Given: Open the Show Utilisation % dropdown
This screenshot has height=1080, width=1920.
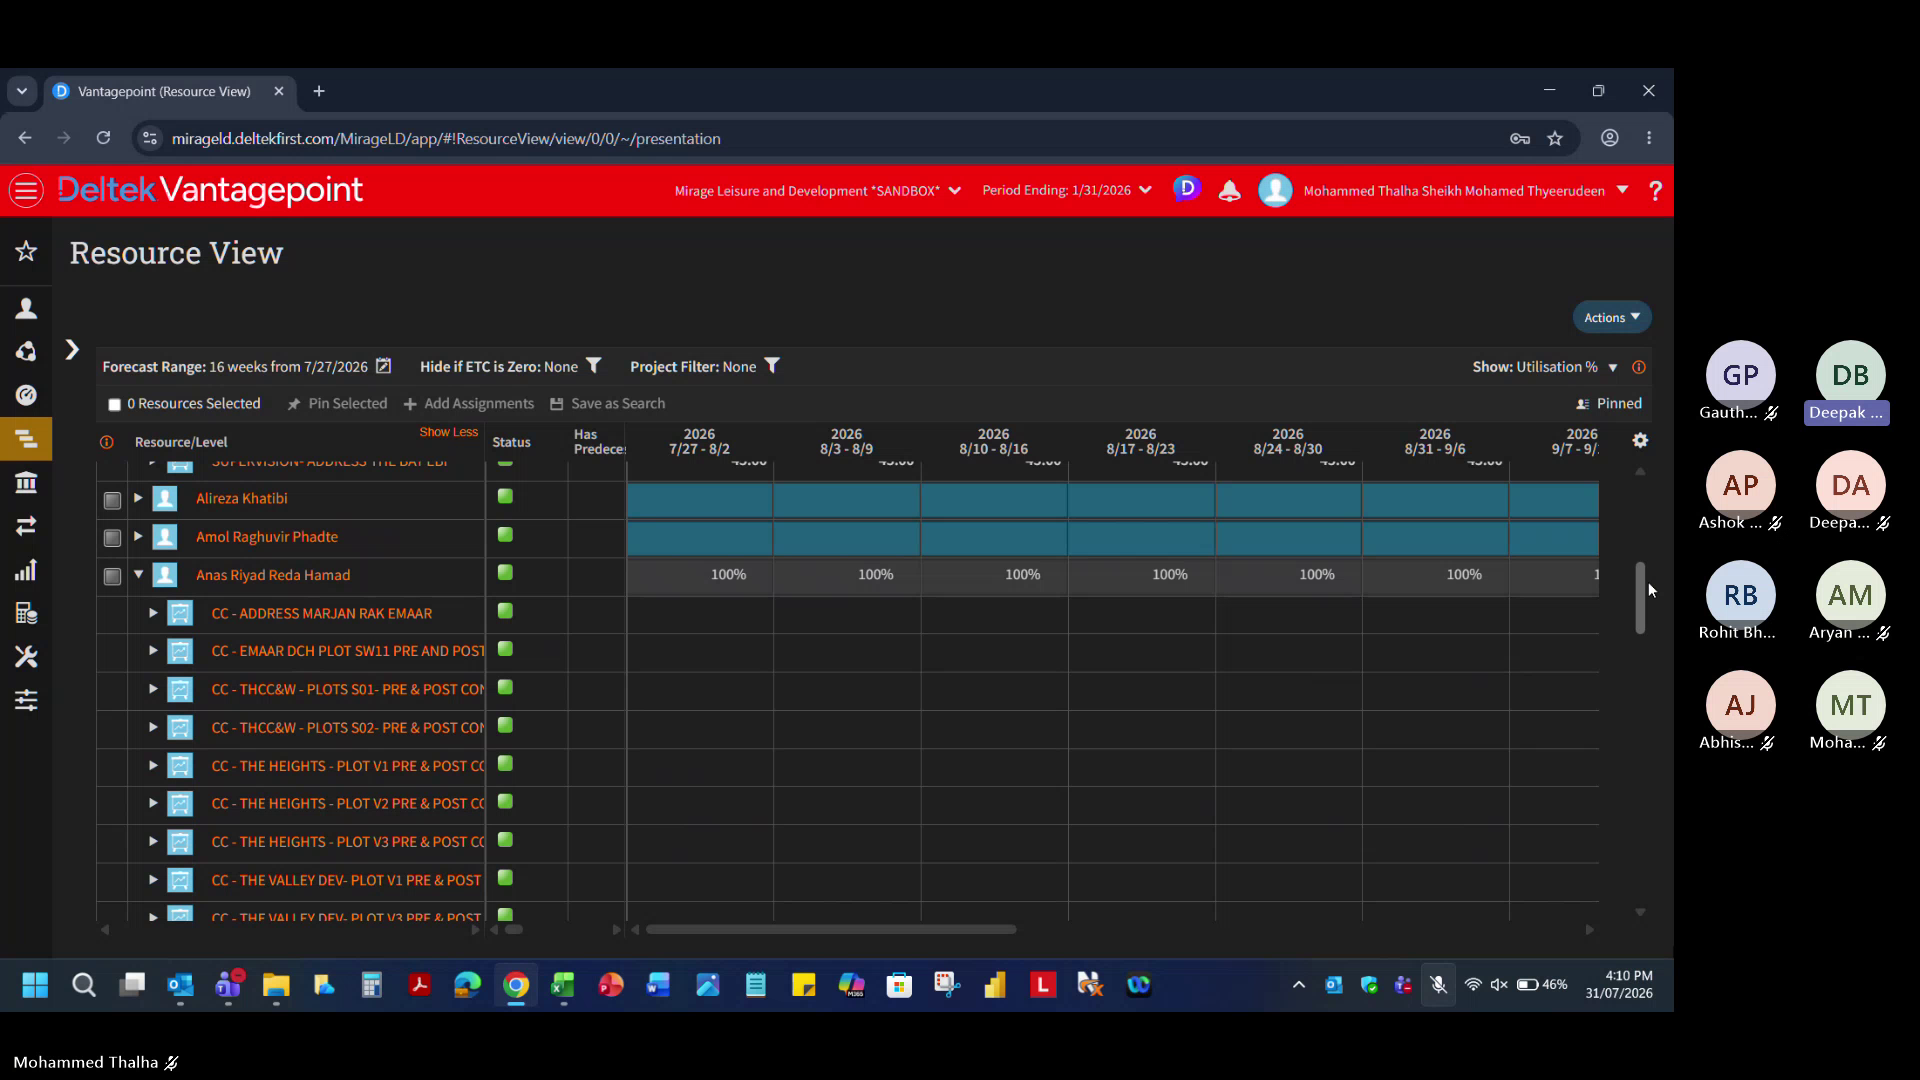Looking at the screenshot, I should (x=1613, y=367).
